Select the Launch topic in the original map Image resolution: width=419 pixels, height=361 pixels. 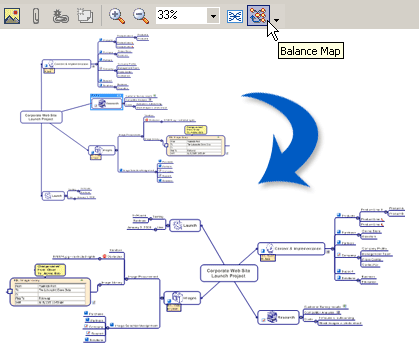(x=53, y=196)
